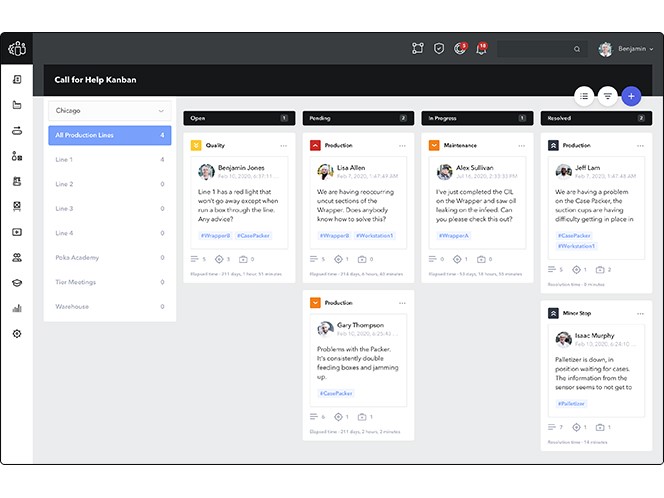This screenshot has height=498, width=664.
Task: Select Tier Meetings in sidebar list
Action: tap(110, 282)
